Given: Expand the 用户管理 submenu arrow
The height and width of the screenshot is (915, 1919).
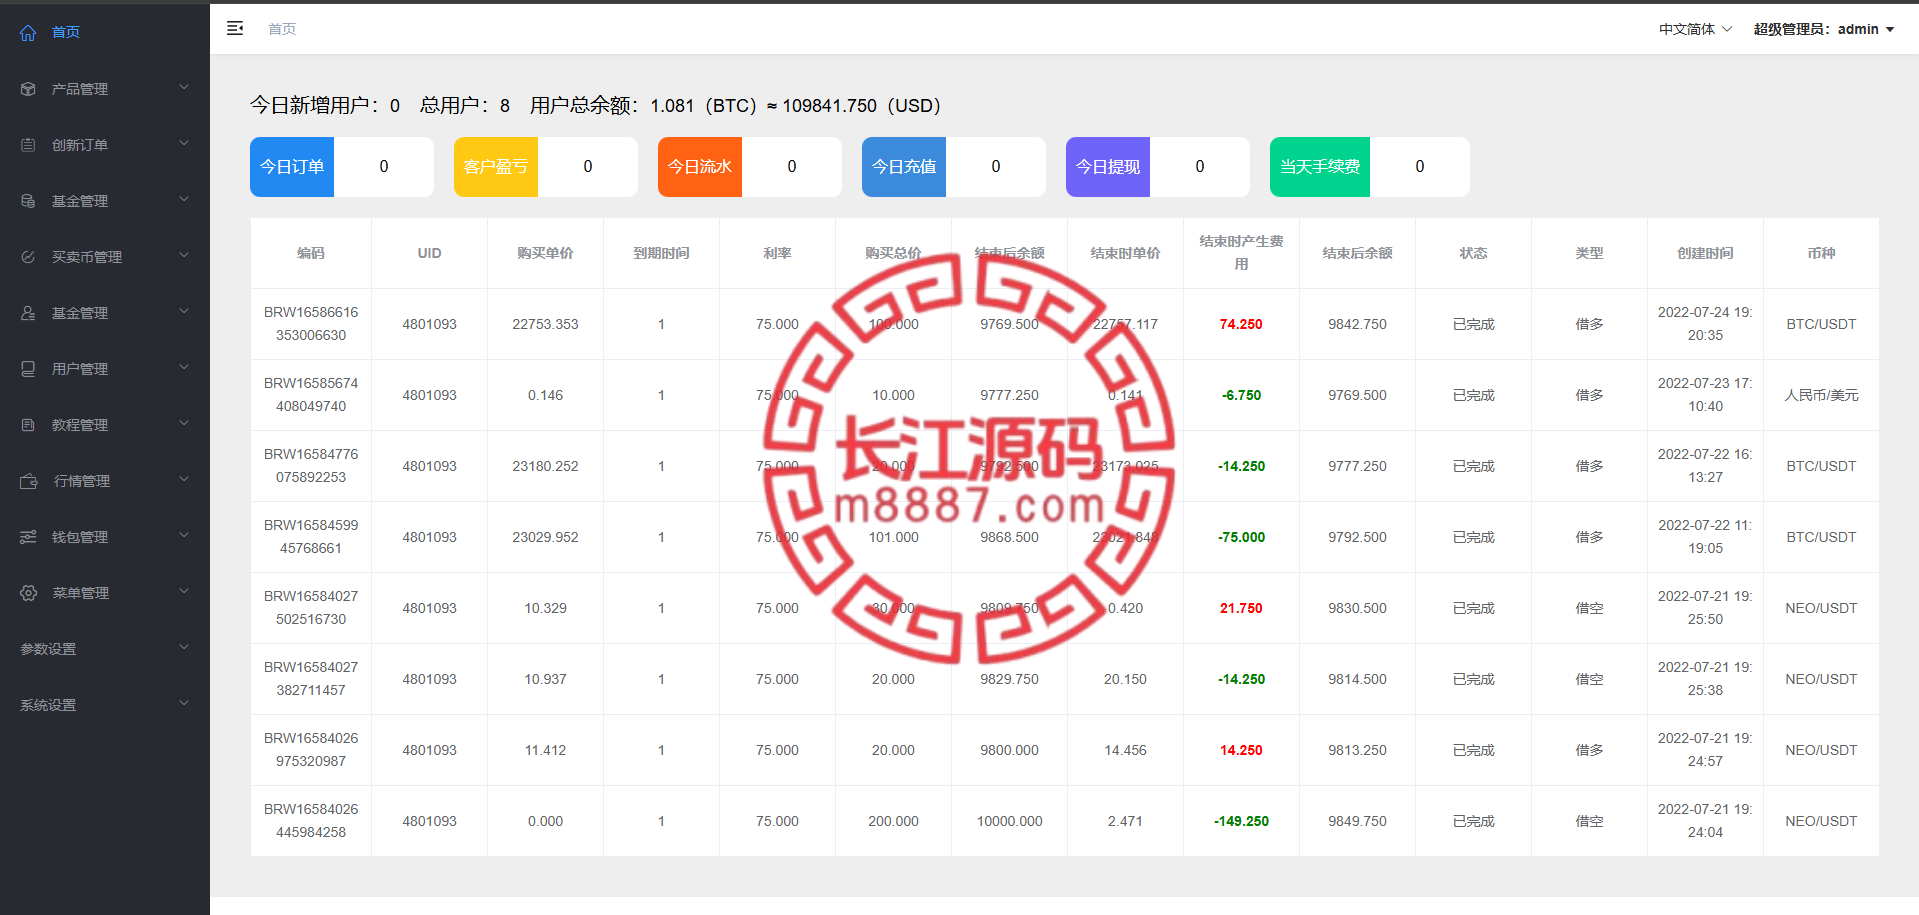Looking at the screenshot, I should point(184,368).
